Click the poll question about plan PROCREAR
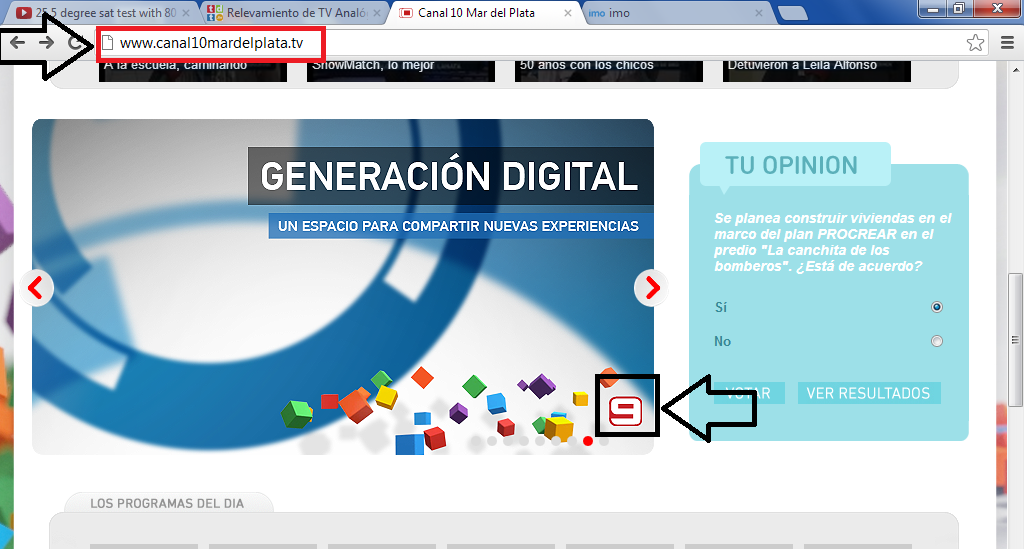The image size is (1024, 549). tap(833, 242)
